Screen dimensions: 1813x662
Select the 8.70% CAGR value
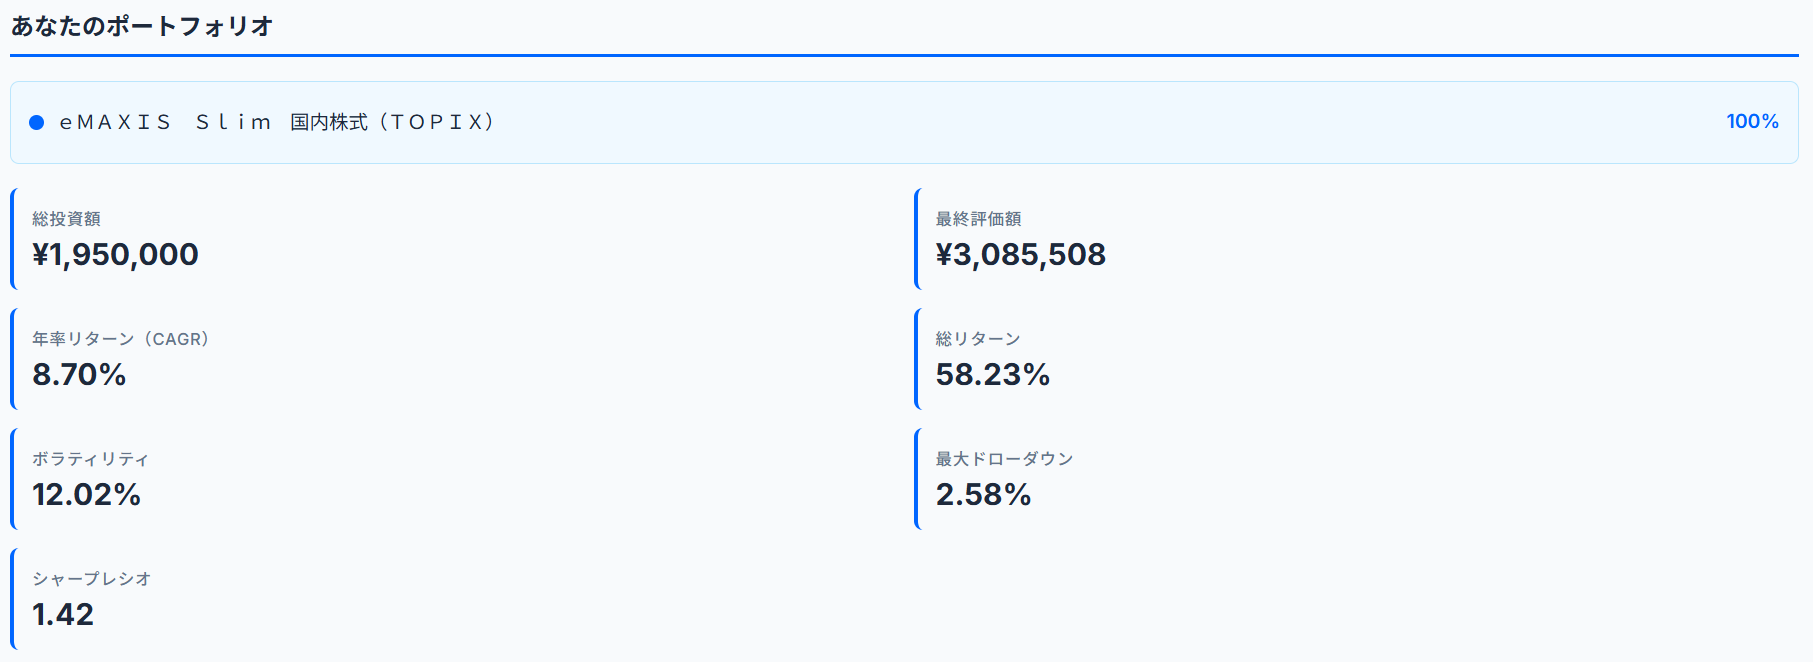[x=79, y=375]
